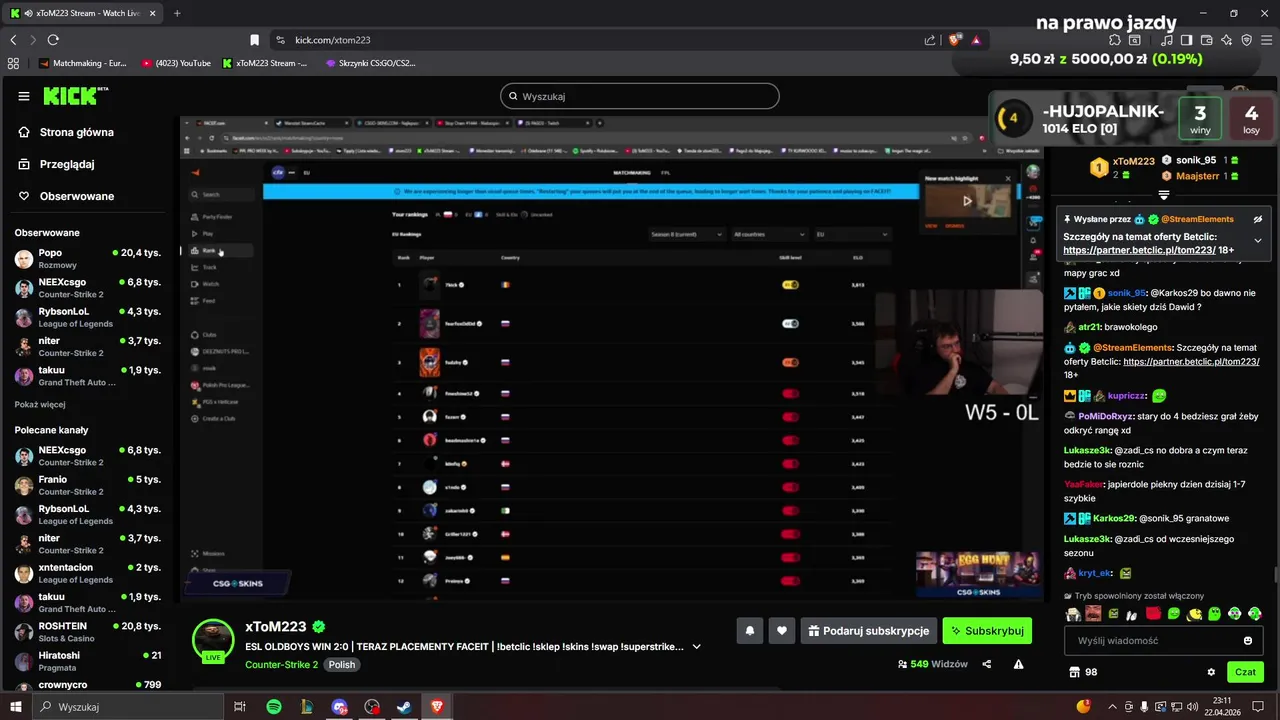1280x720 pixels.
Task: Open the Season 6 dropdown in stream
Action: [685, 234]
